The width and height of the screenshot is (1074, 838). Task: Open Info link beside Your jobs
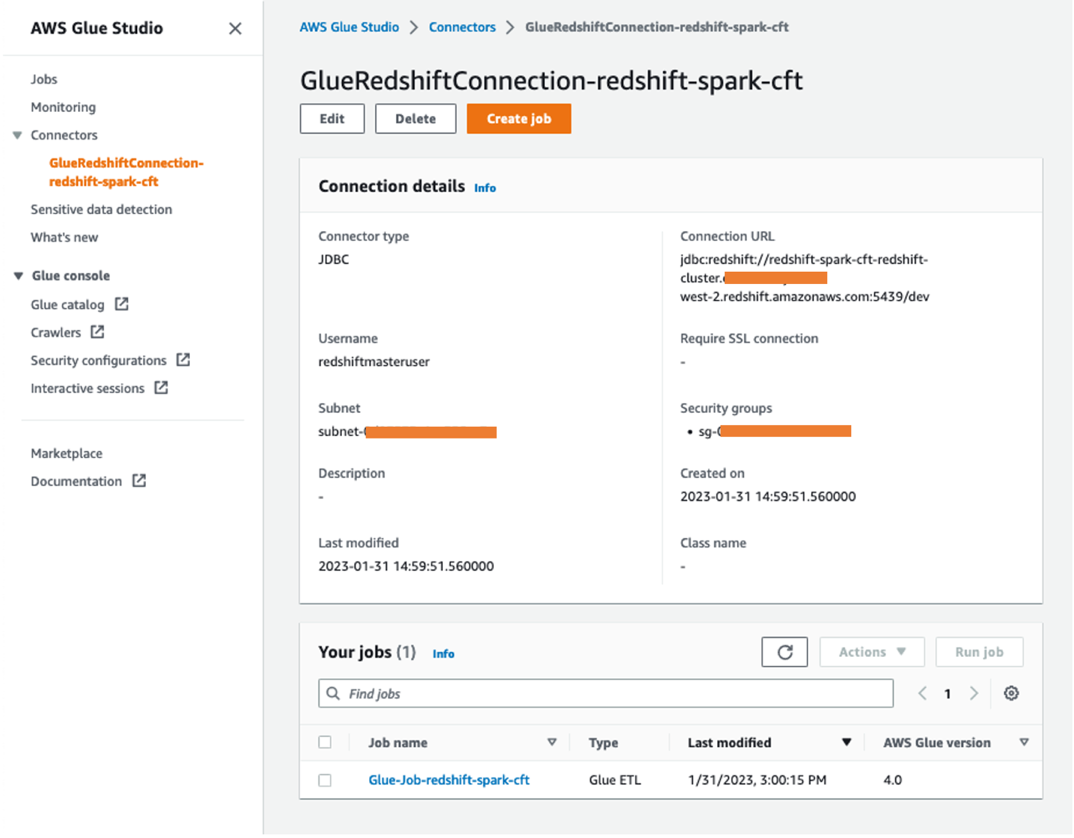[443, 654]
